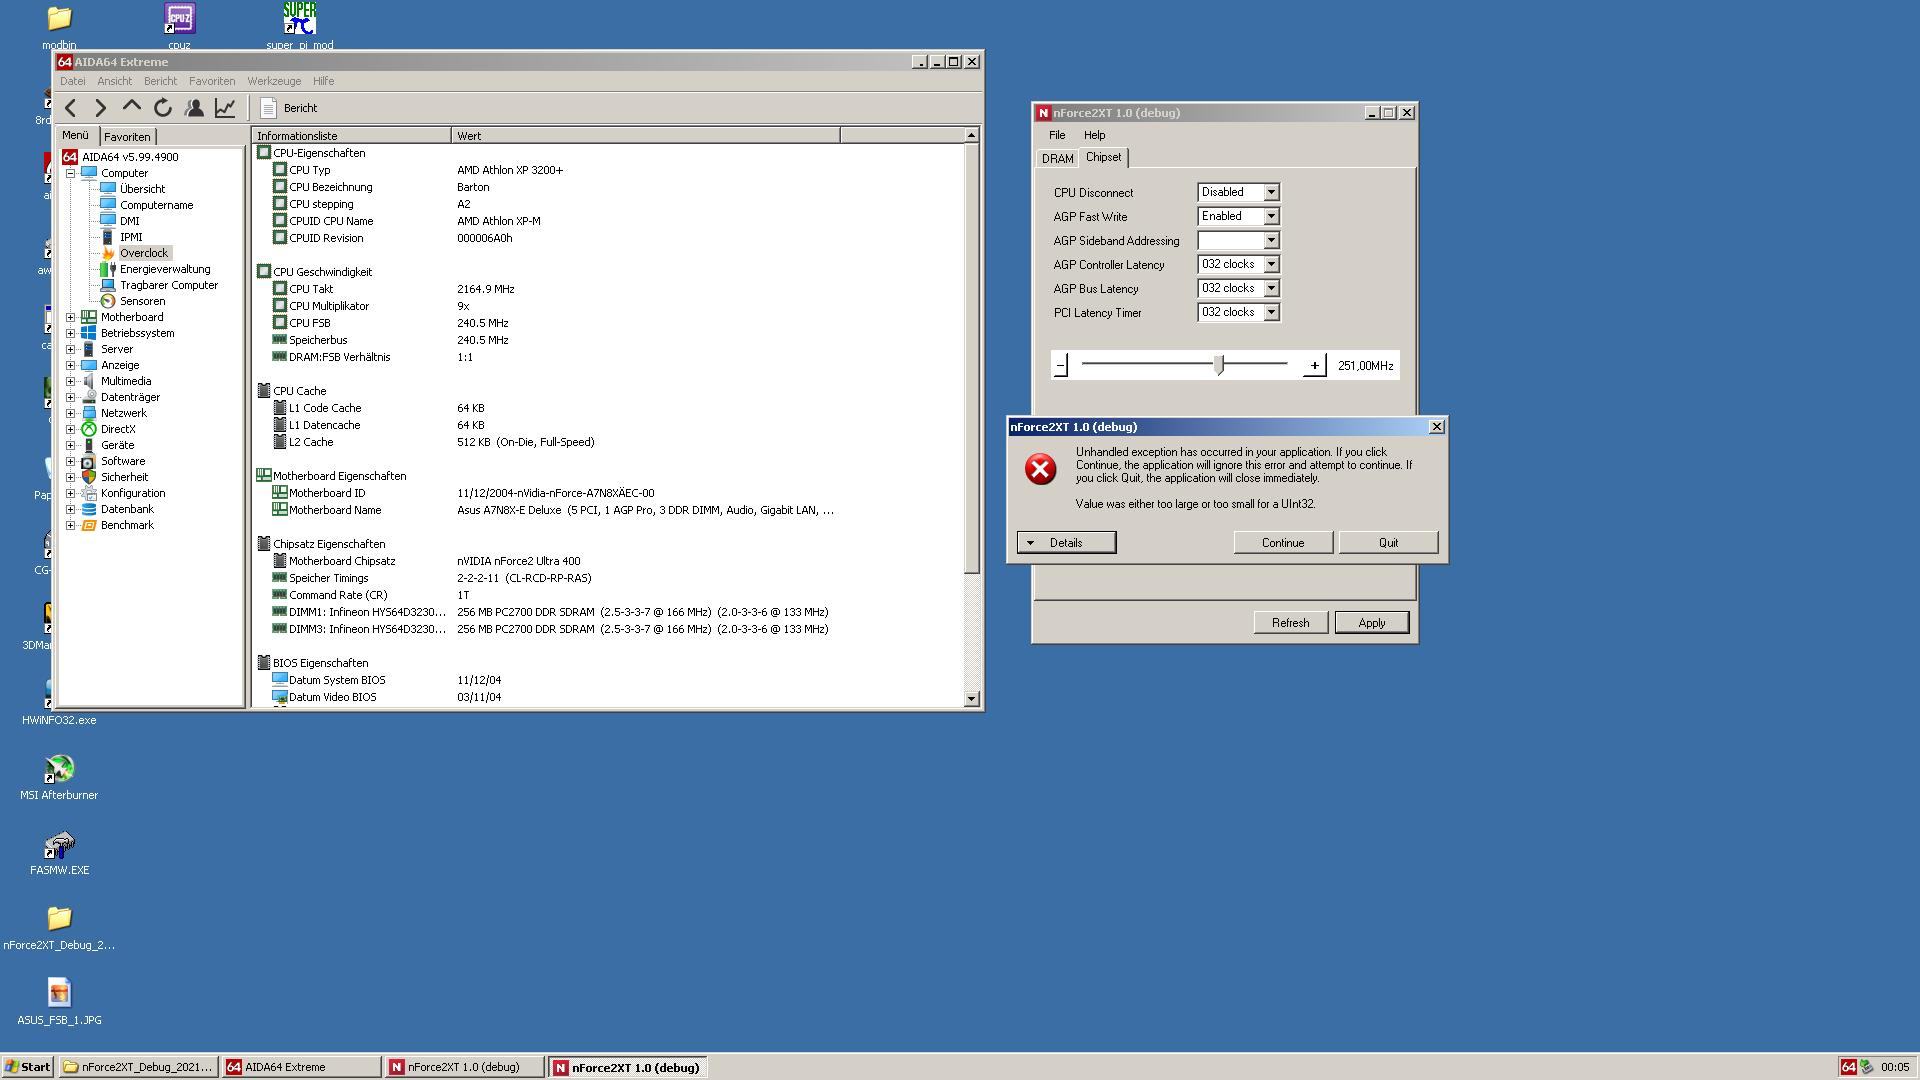Expand the Motherboard tree node
The height and width of the screenshot is (1080, 1920).
[71, 317]
